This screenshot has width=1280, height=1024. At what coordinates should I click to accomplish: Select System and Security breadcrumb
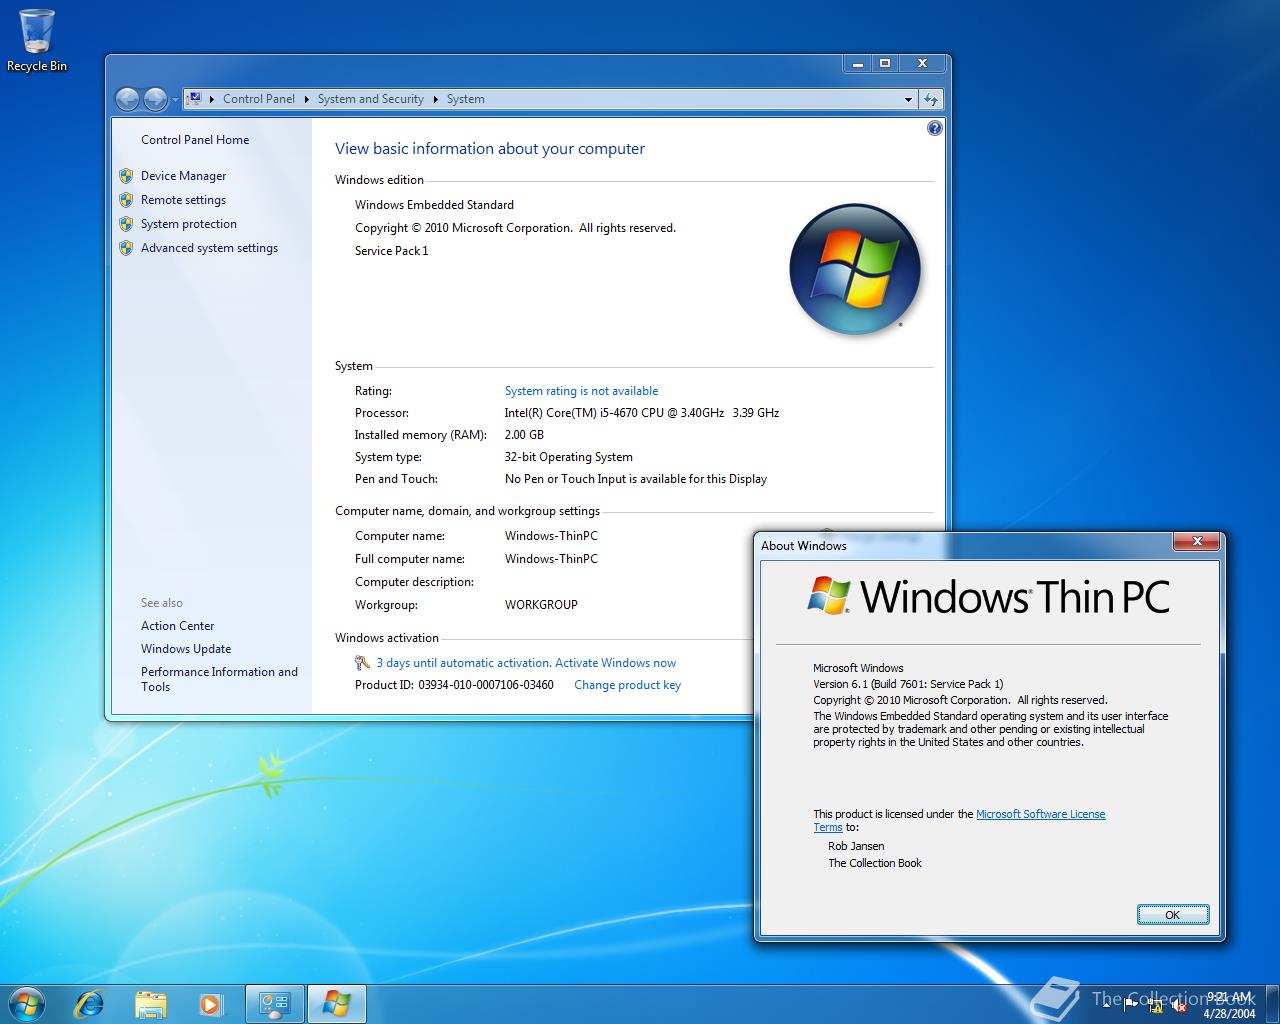(x=370, y=99)
